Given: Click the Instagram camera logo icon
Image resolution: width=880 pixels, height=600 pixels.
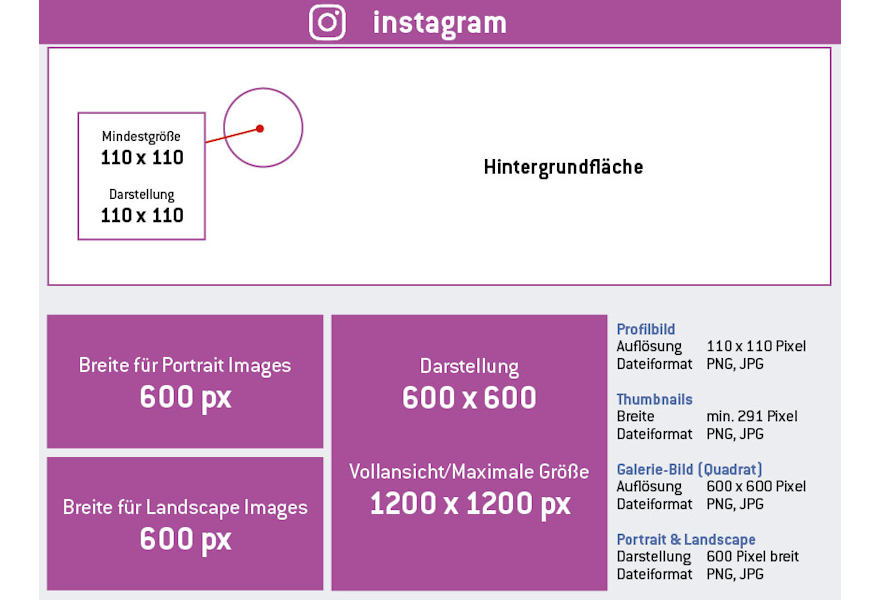Looking at the screenshot, I should point(327,22).
